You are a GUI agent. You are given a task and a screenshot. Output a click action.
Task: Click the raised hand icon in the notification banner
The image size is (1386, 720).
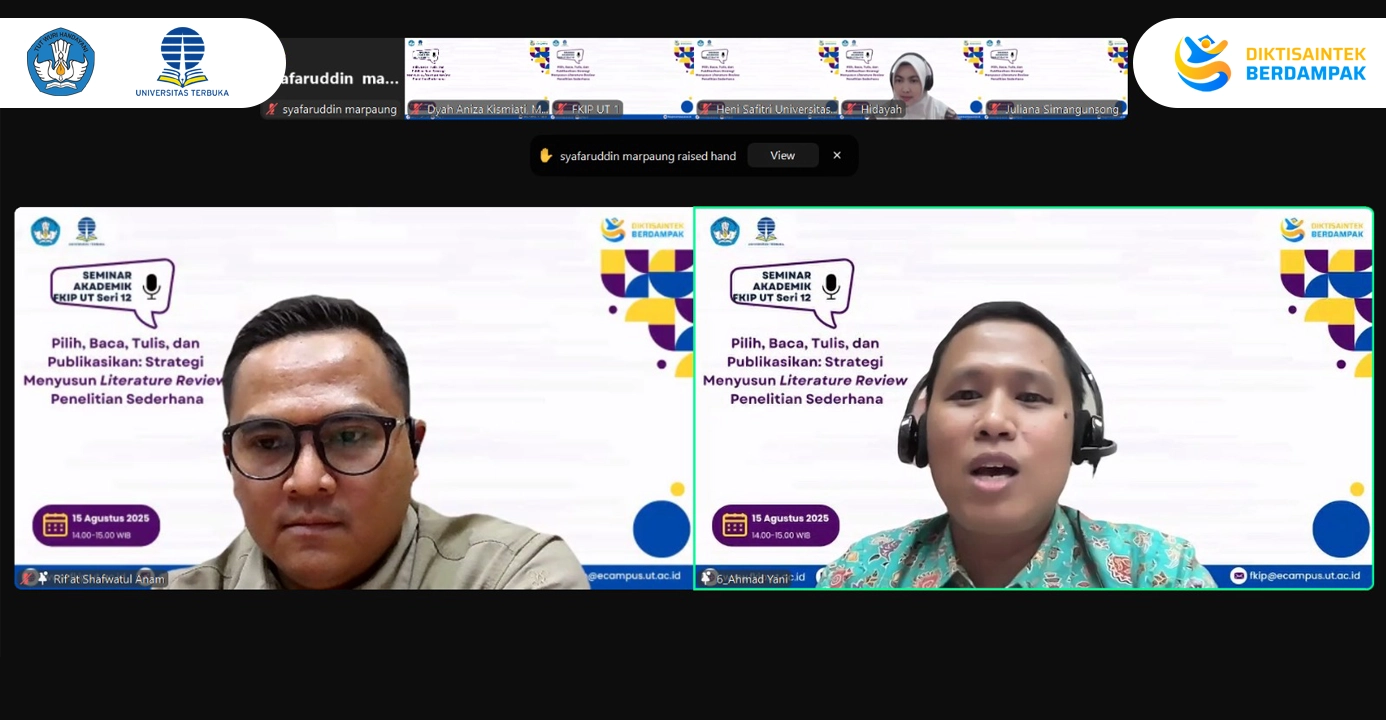545,155
